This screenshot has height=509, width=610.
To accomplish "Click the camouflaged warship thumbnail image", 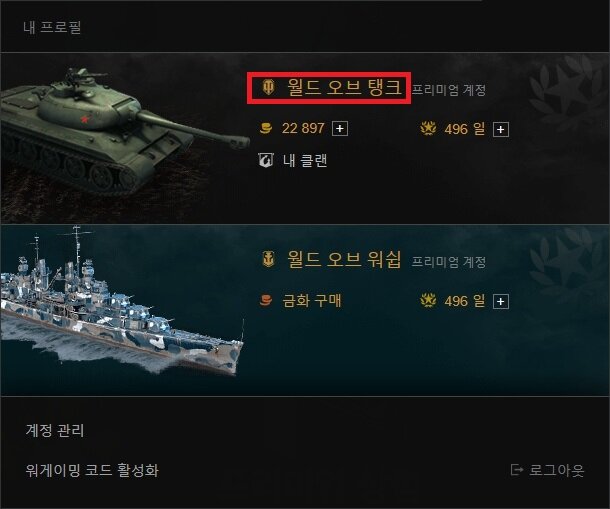I will (x=121, y=302).
